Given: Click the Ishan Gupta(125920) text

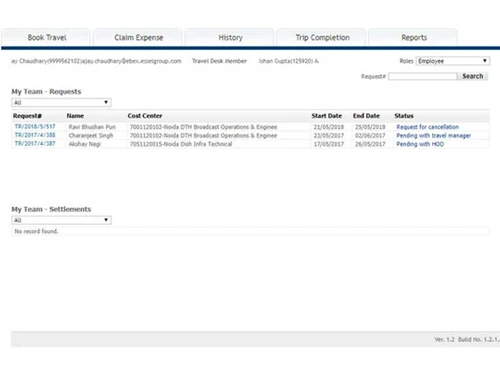Looking at the screenshot, I should click(x=286, y=61).
